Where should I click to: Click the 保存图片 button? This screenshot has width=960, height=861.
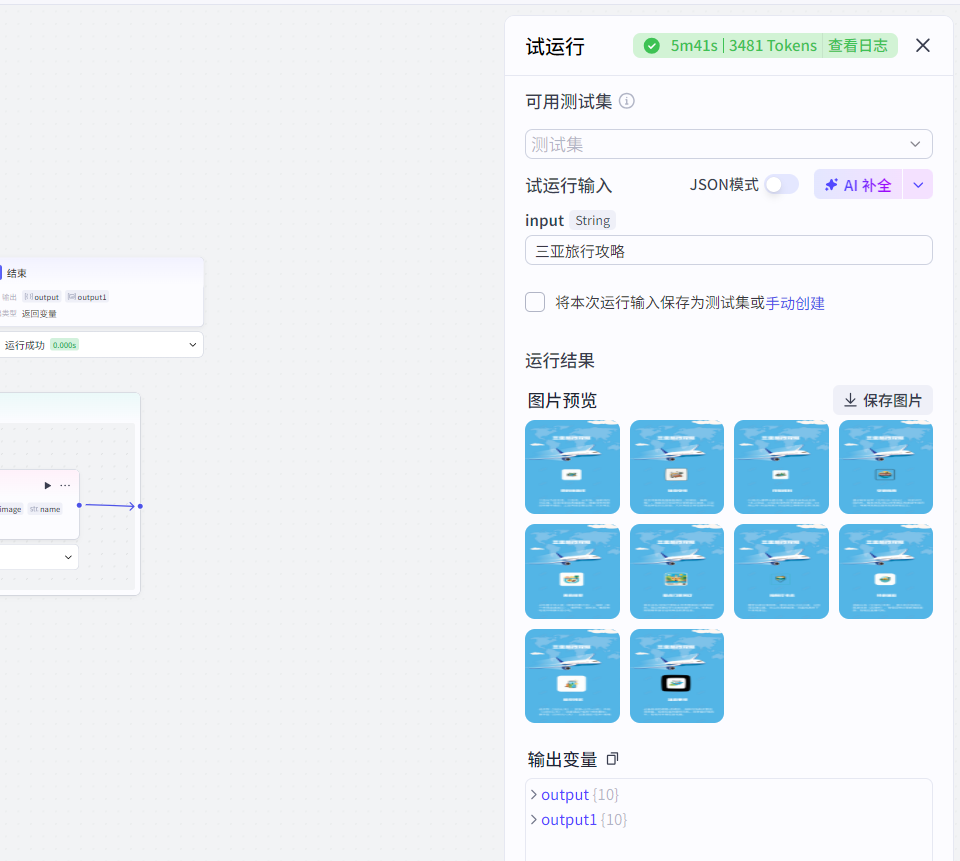point(882,400)
